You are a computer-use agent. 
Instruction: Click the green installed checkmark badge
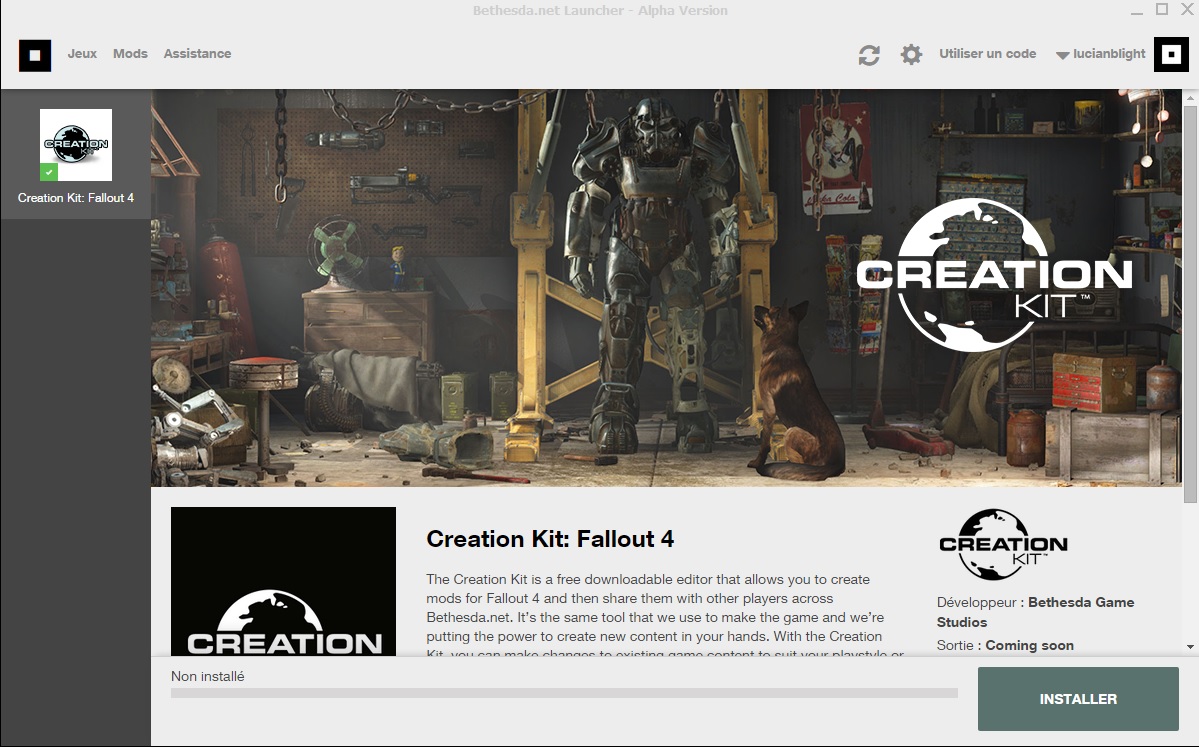[48, 173]
